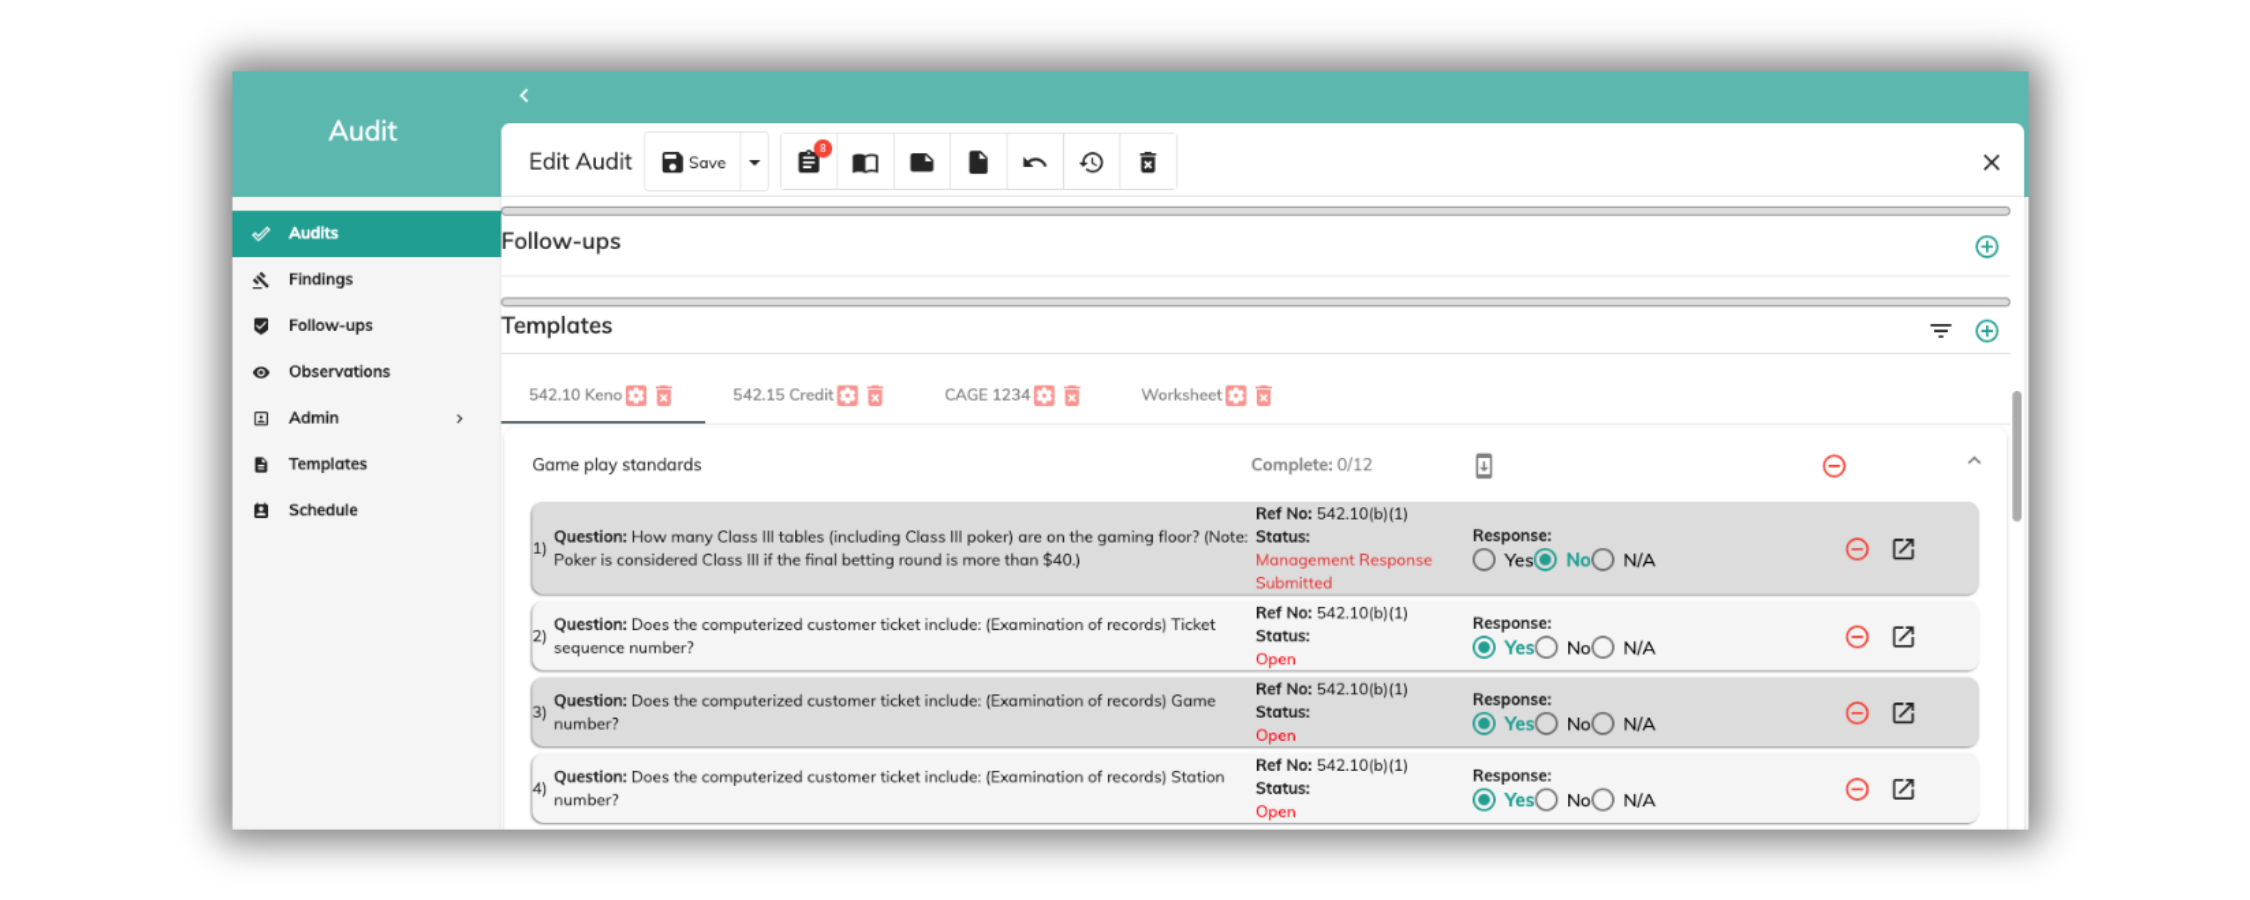This screenshot has height=900, width=2250.
Task: Click the open book icon in toolbar
Action: click(x=865, y=162)
